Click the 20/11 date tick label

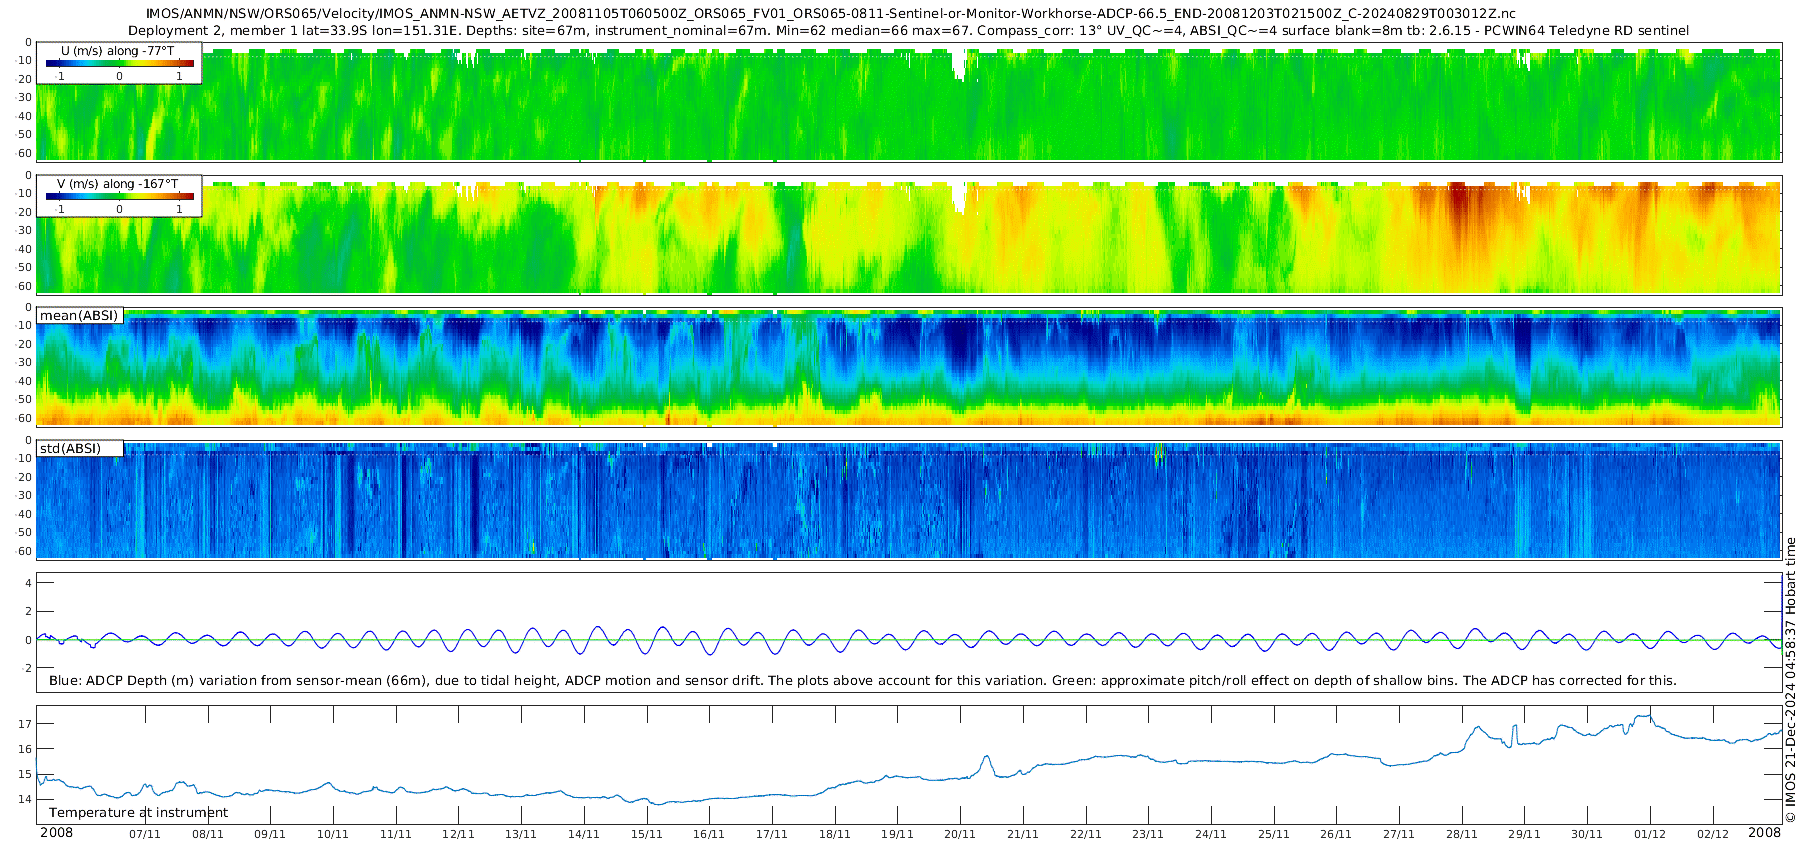point(960,834)
